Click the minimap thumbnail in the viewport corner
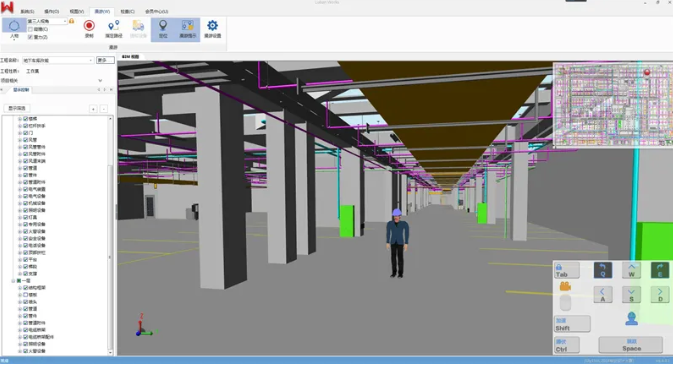This screenshot has height=366, width=673. (x=613, y=105)
